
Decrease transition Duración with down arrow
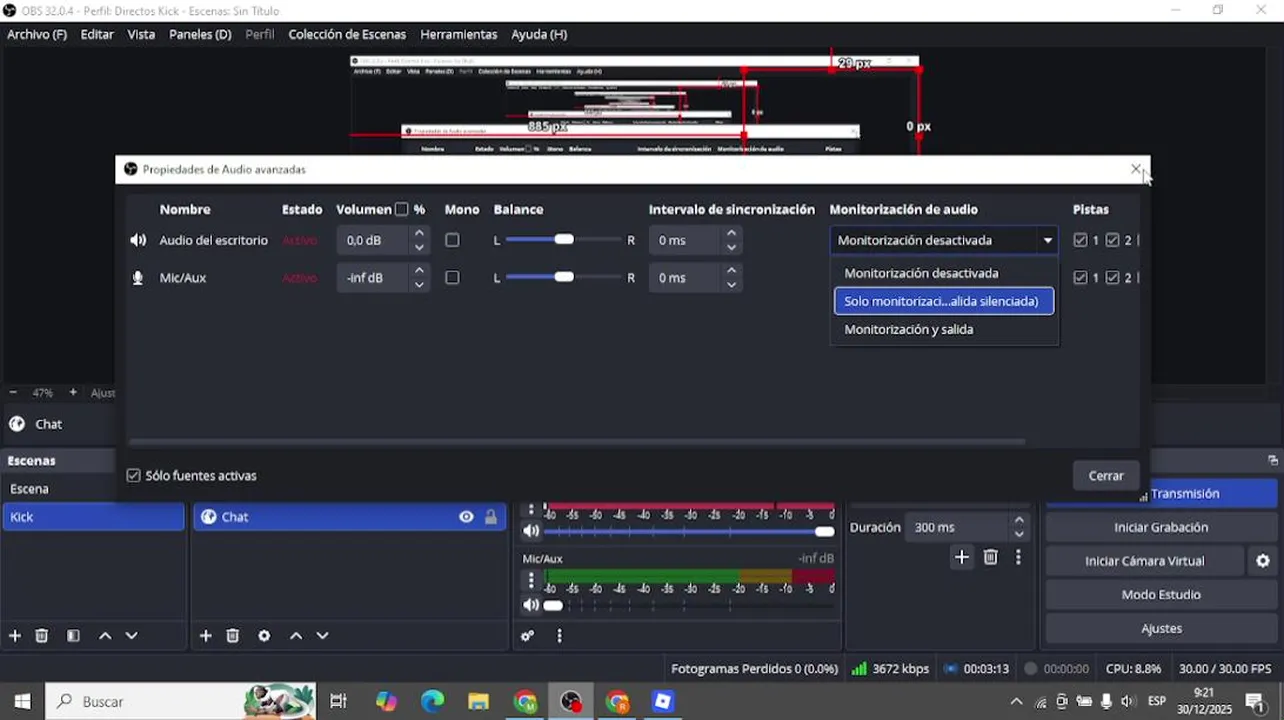[1019, 534]
